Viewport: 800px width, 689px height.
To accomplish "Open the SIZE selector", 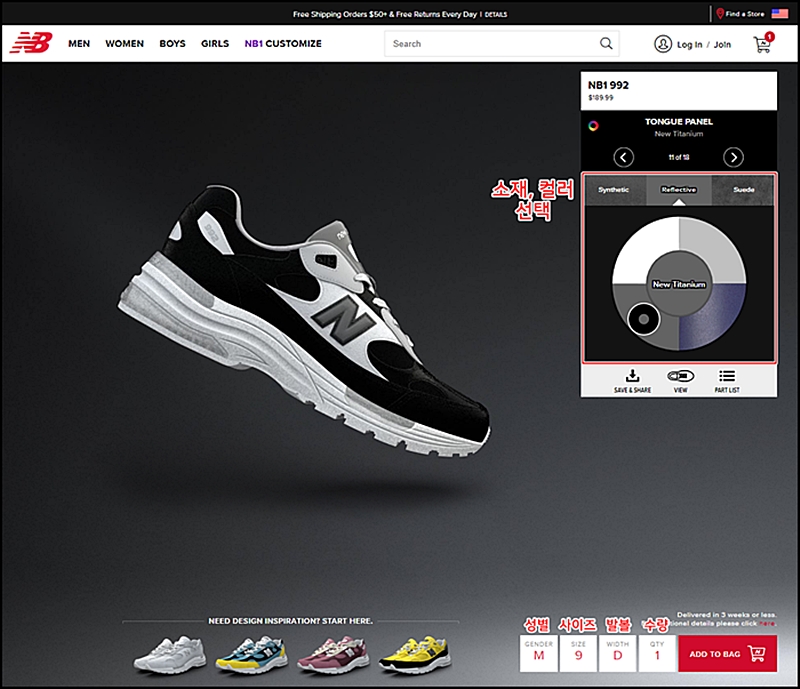I will coord(578,654).
